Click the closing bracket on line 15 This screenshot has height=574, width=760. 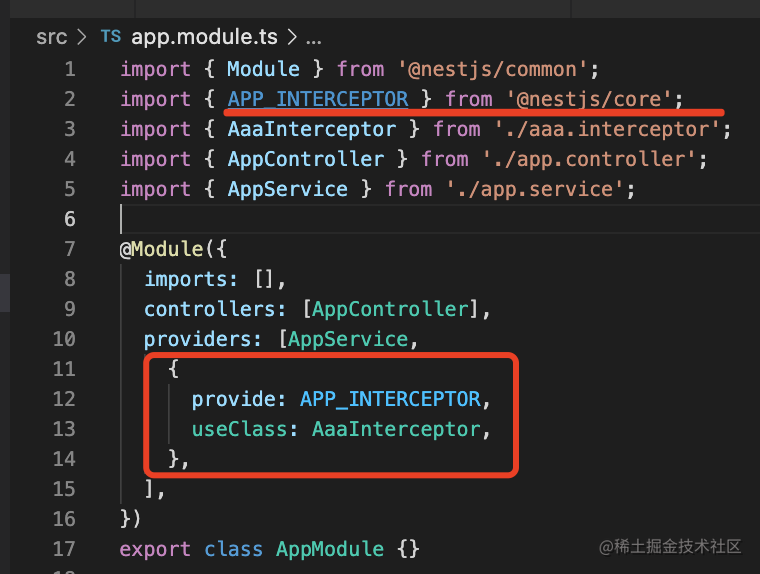click(x=150, y=488)
